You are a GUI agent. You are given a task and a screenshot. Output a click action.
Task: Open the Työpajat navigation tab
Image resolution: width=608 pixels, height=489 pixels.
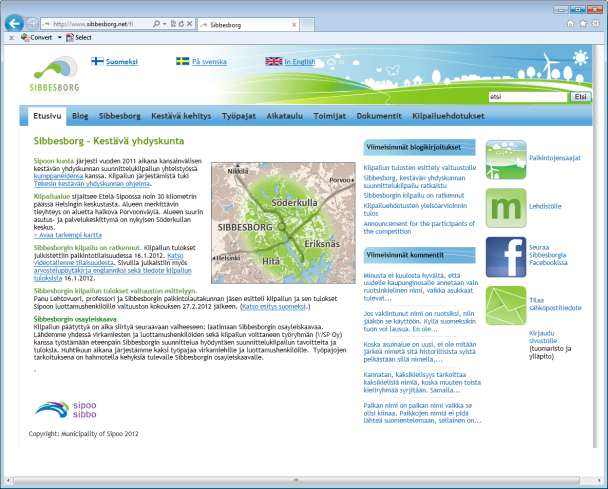tap(239, 116)
